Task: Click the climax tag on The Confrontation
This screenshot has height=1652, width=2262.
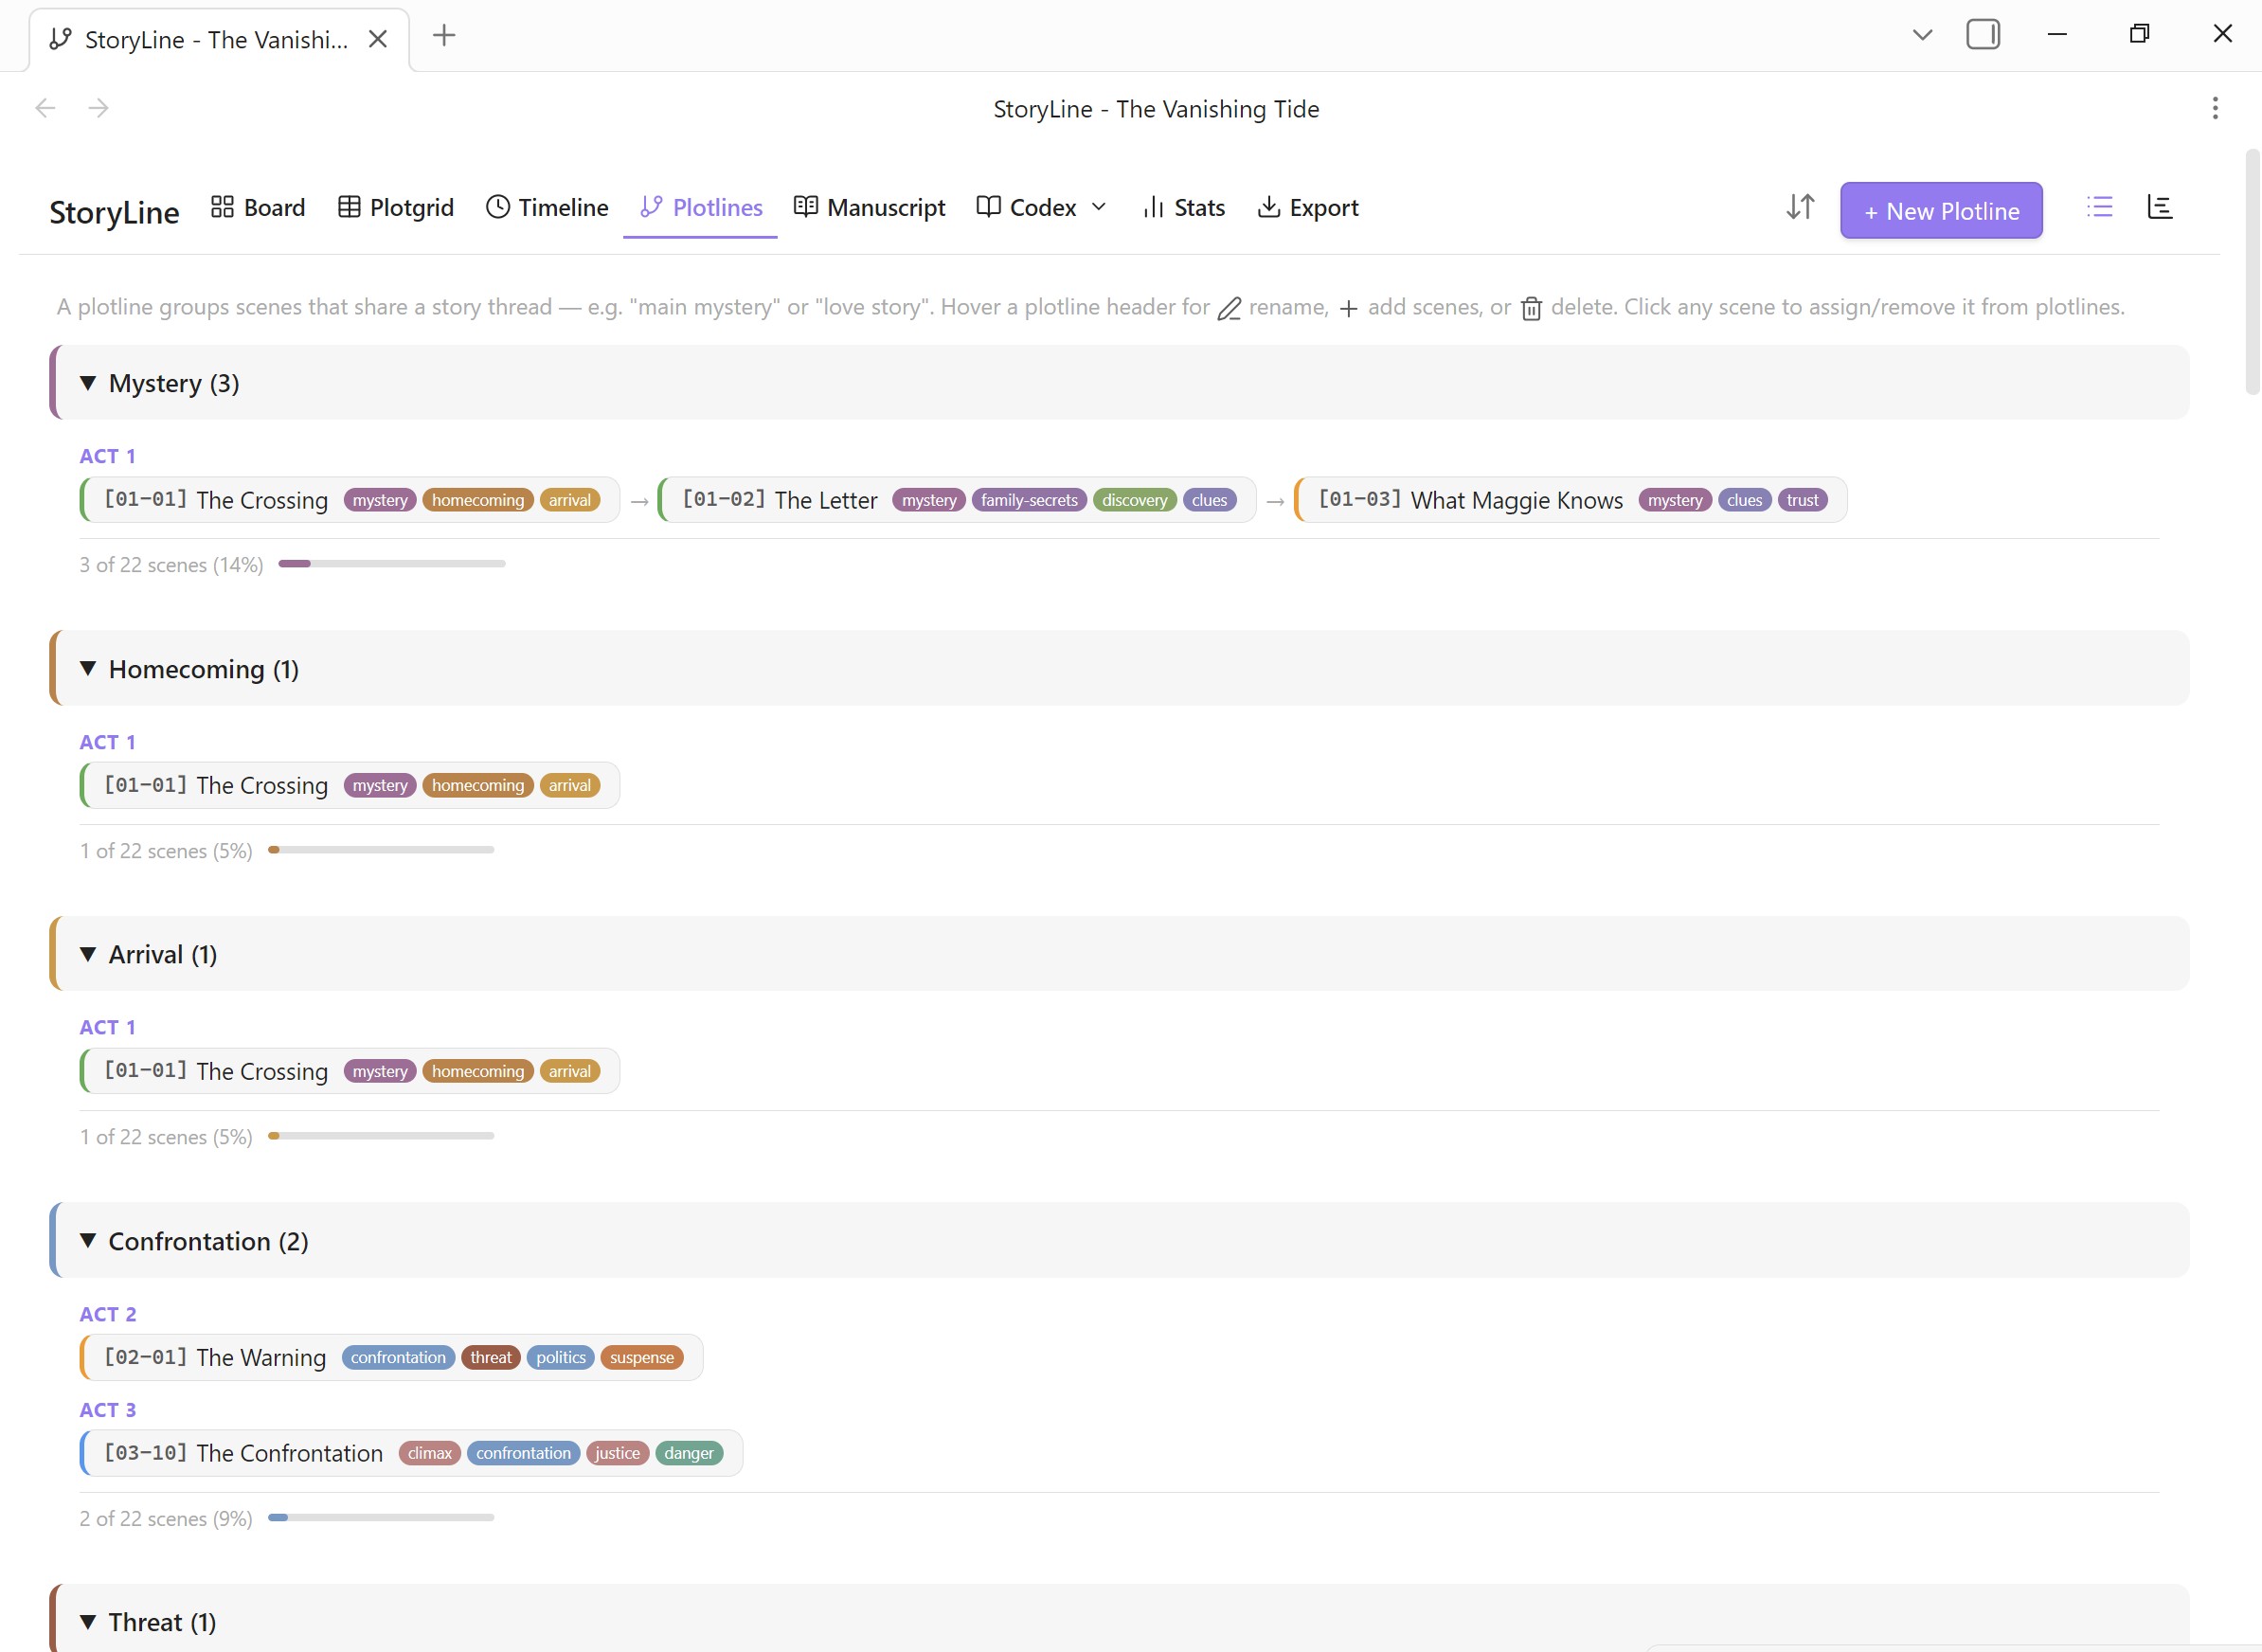Action: [429, 1453]
